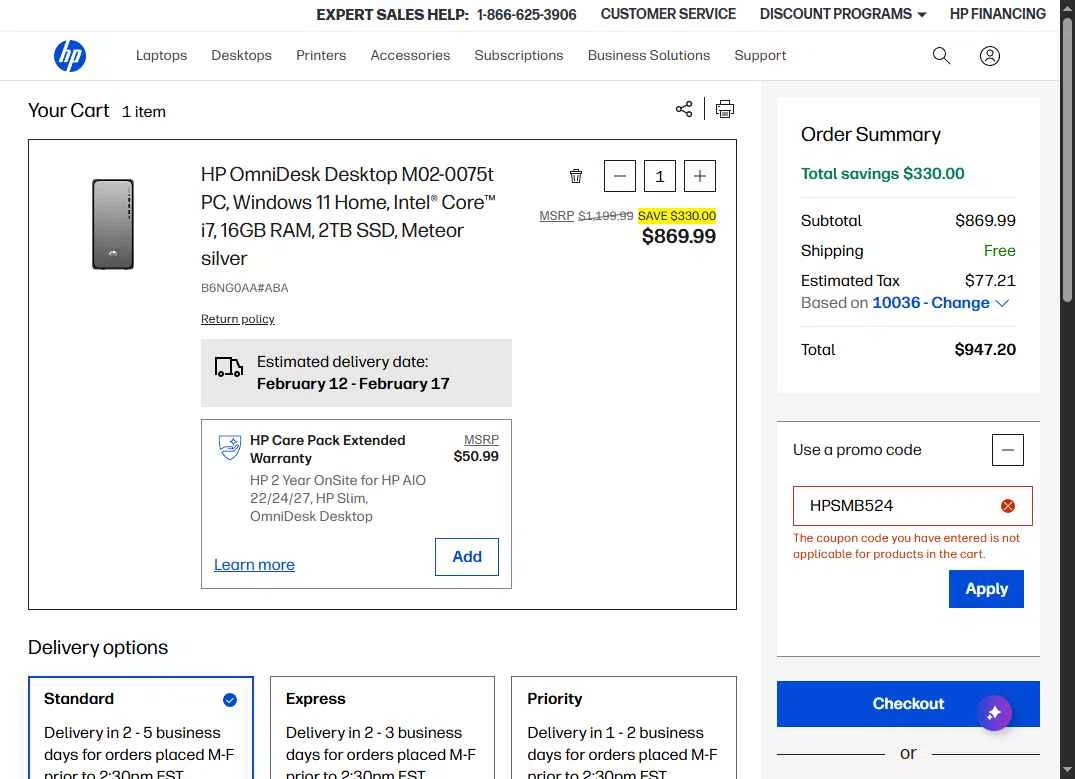The image size is (1075, 779).
Task: Click the quantity field showing 1
Action: pos(660,176)
